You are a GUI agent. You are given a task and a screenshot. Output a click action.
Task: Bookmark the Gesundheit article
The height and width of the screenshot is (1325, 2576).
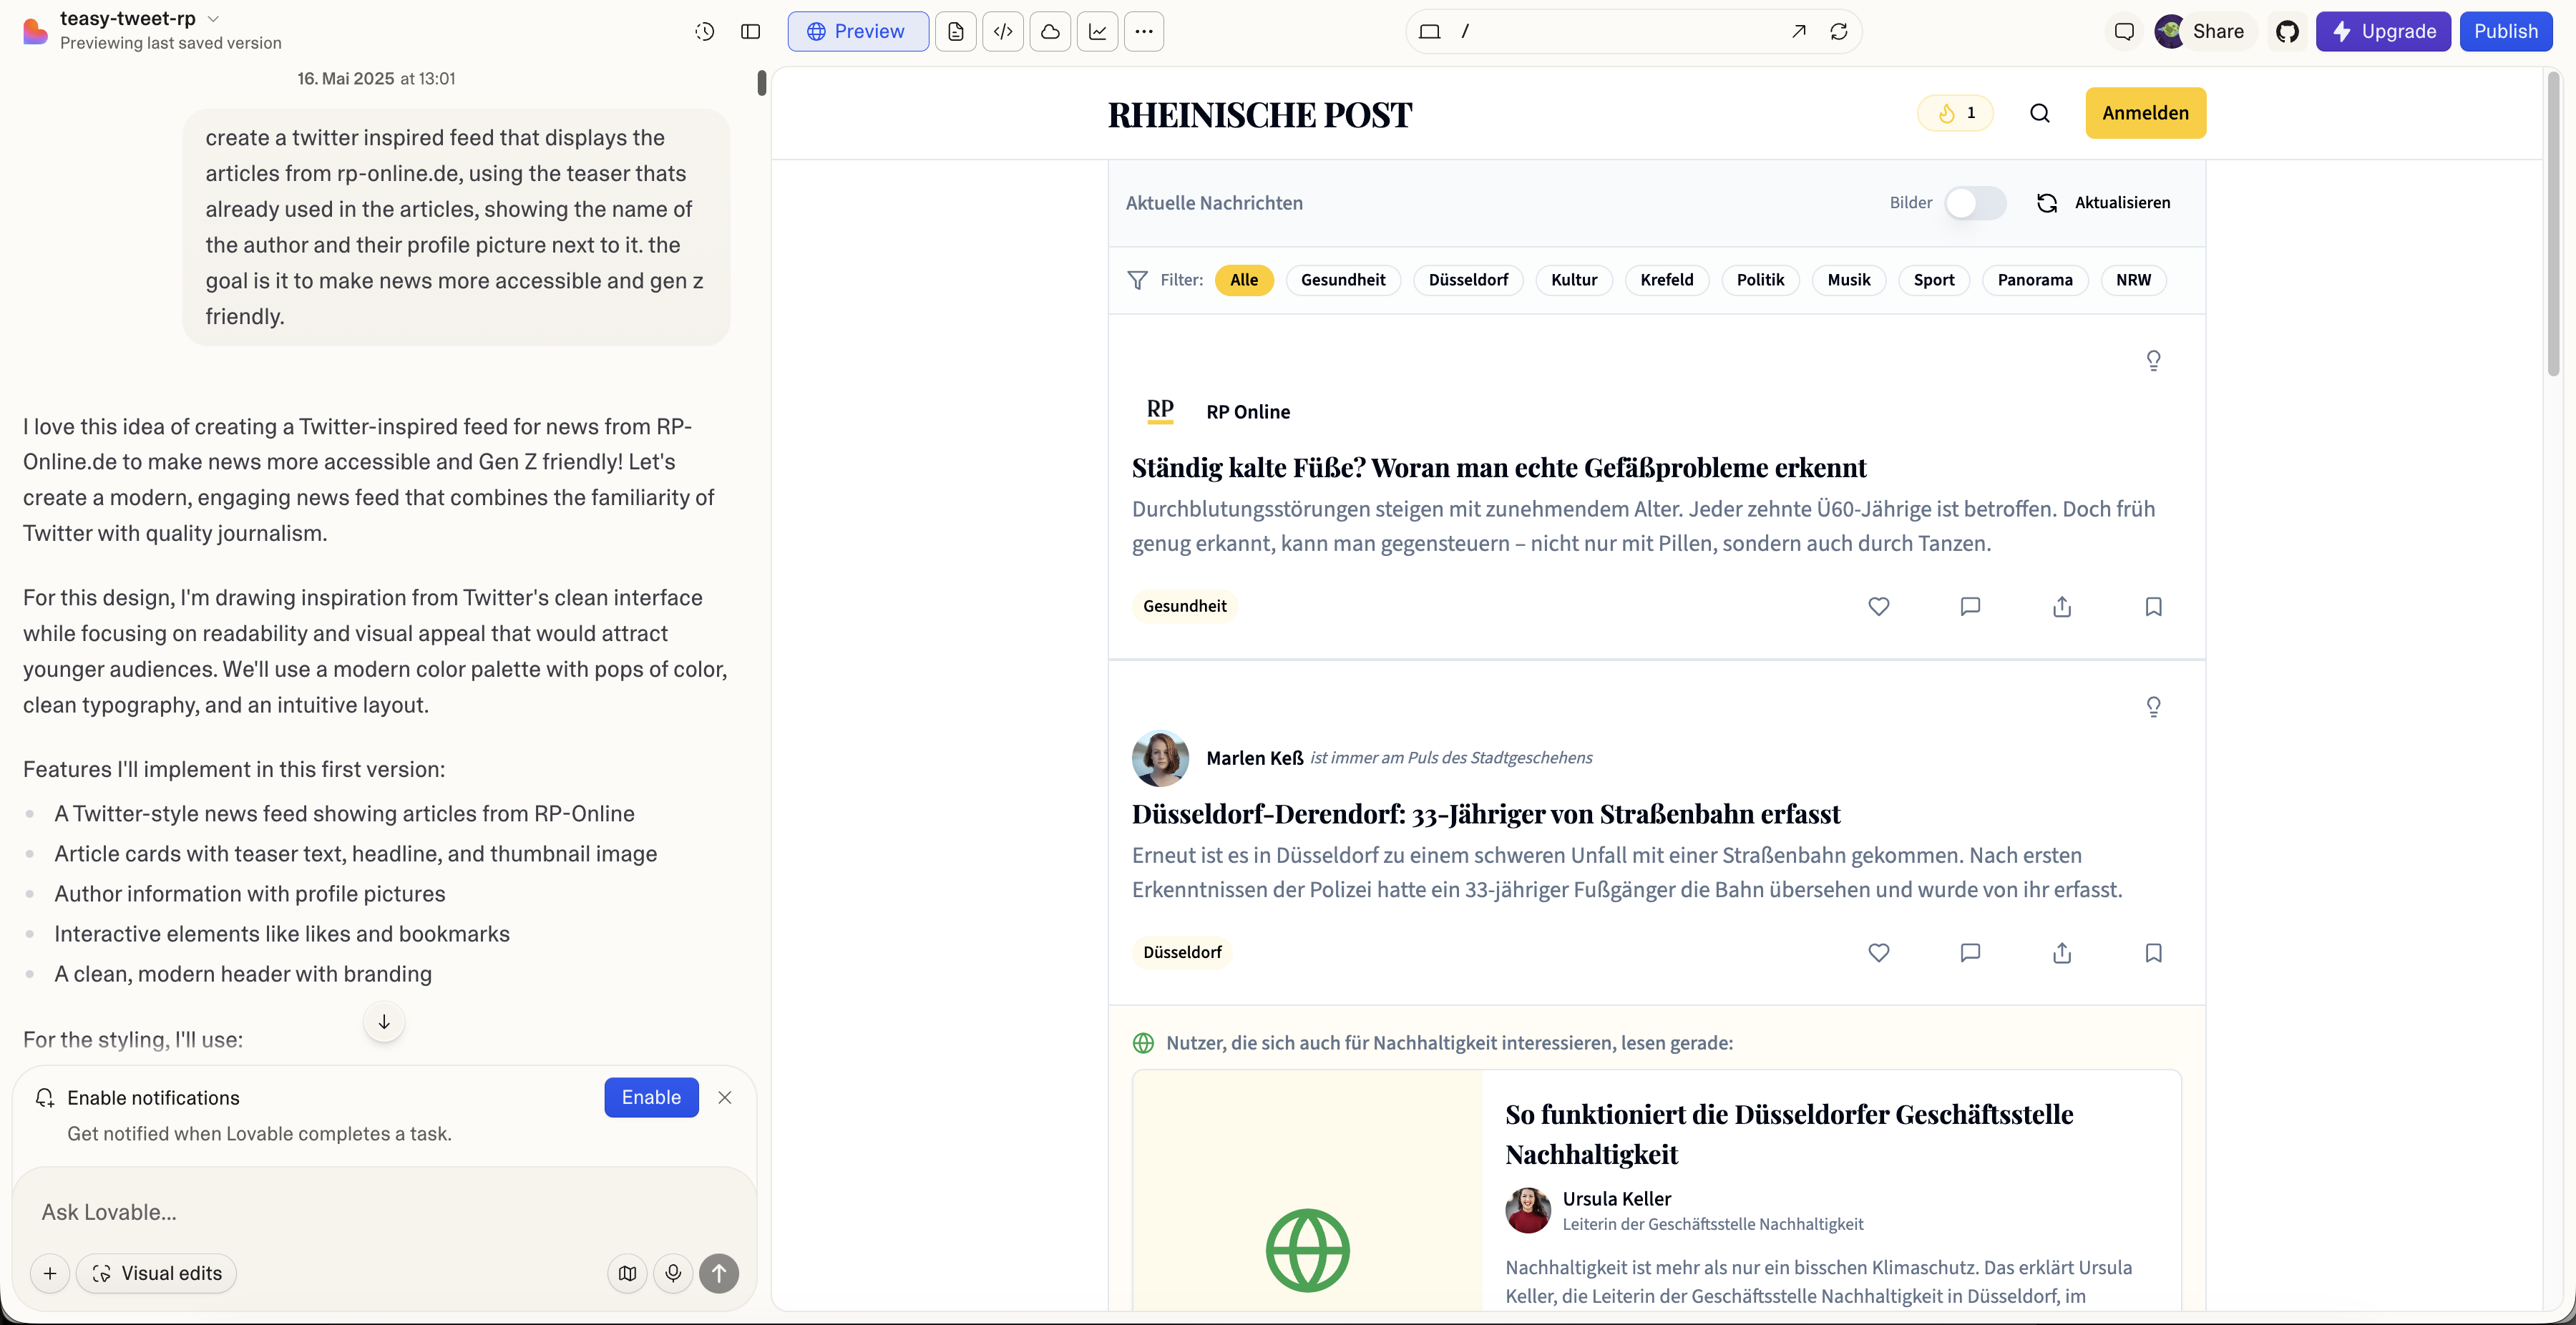2153,606
